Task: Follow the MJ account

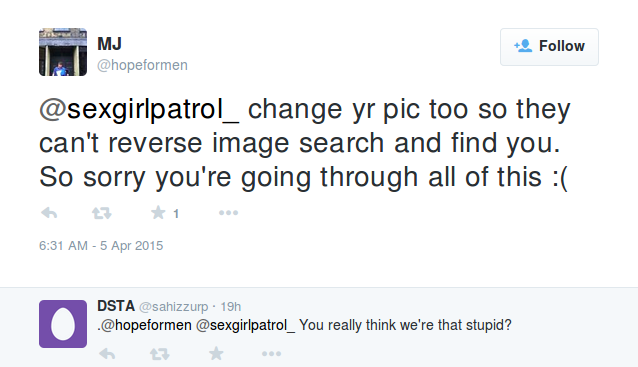Action: pos(549,46)
